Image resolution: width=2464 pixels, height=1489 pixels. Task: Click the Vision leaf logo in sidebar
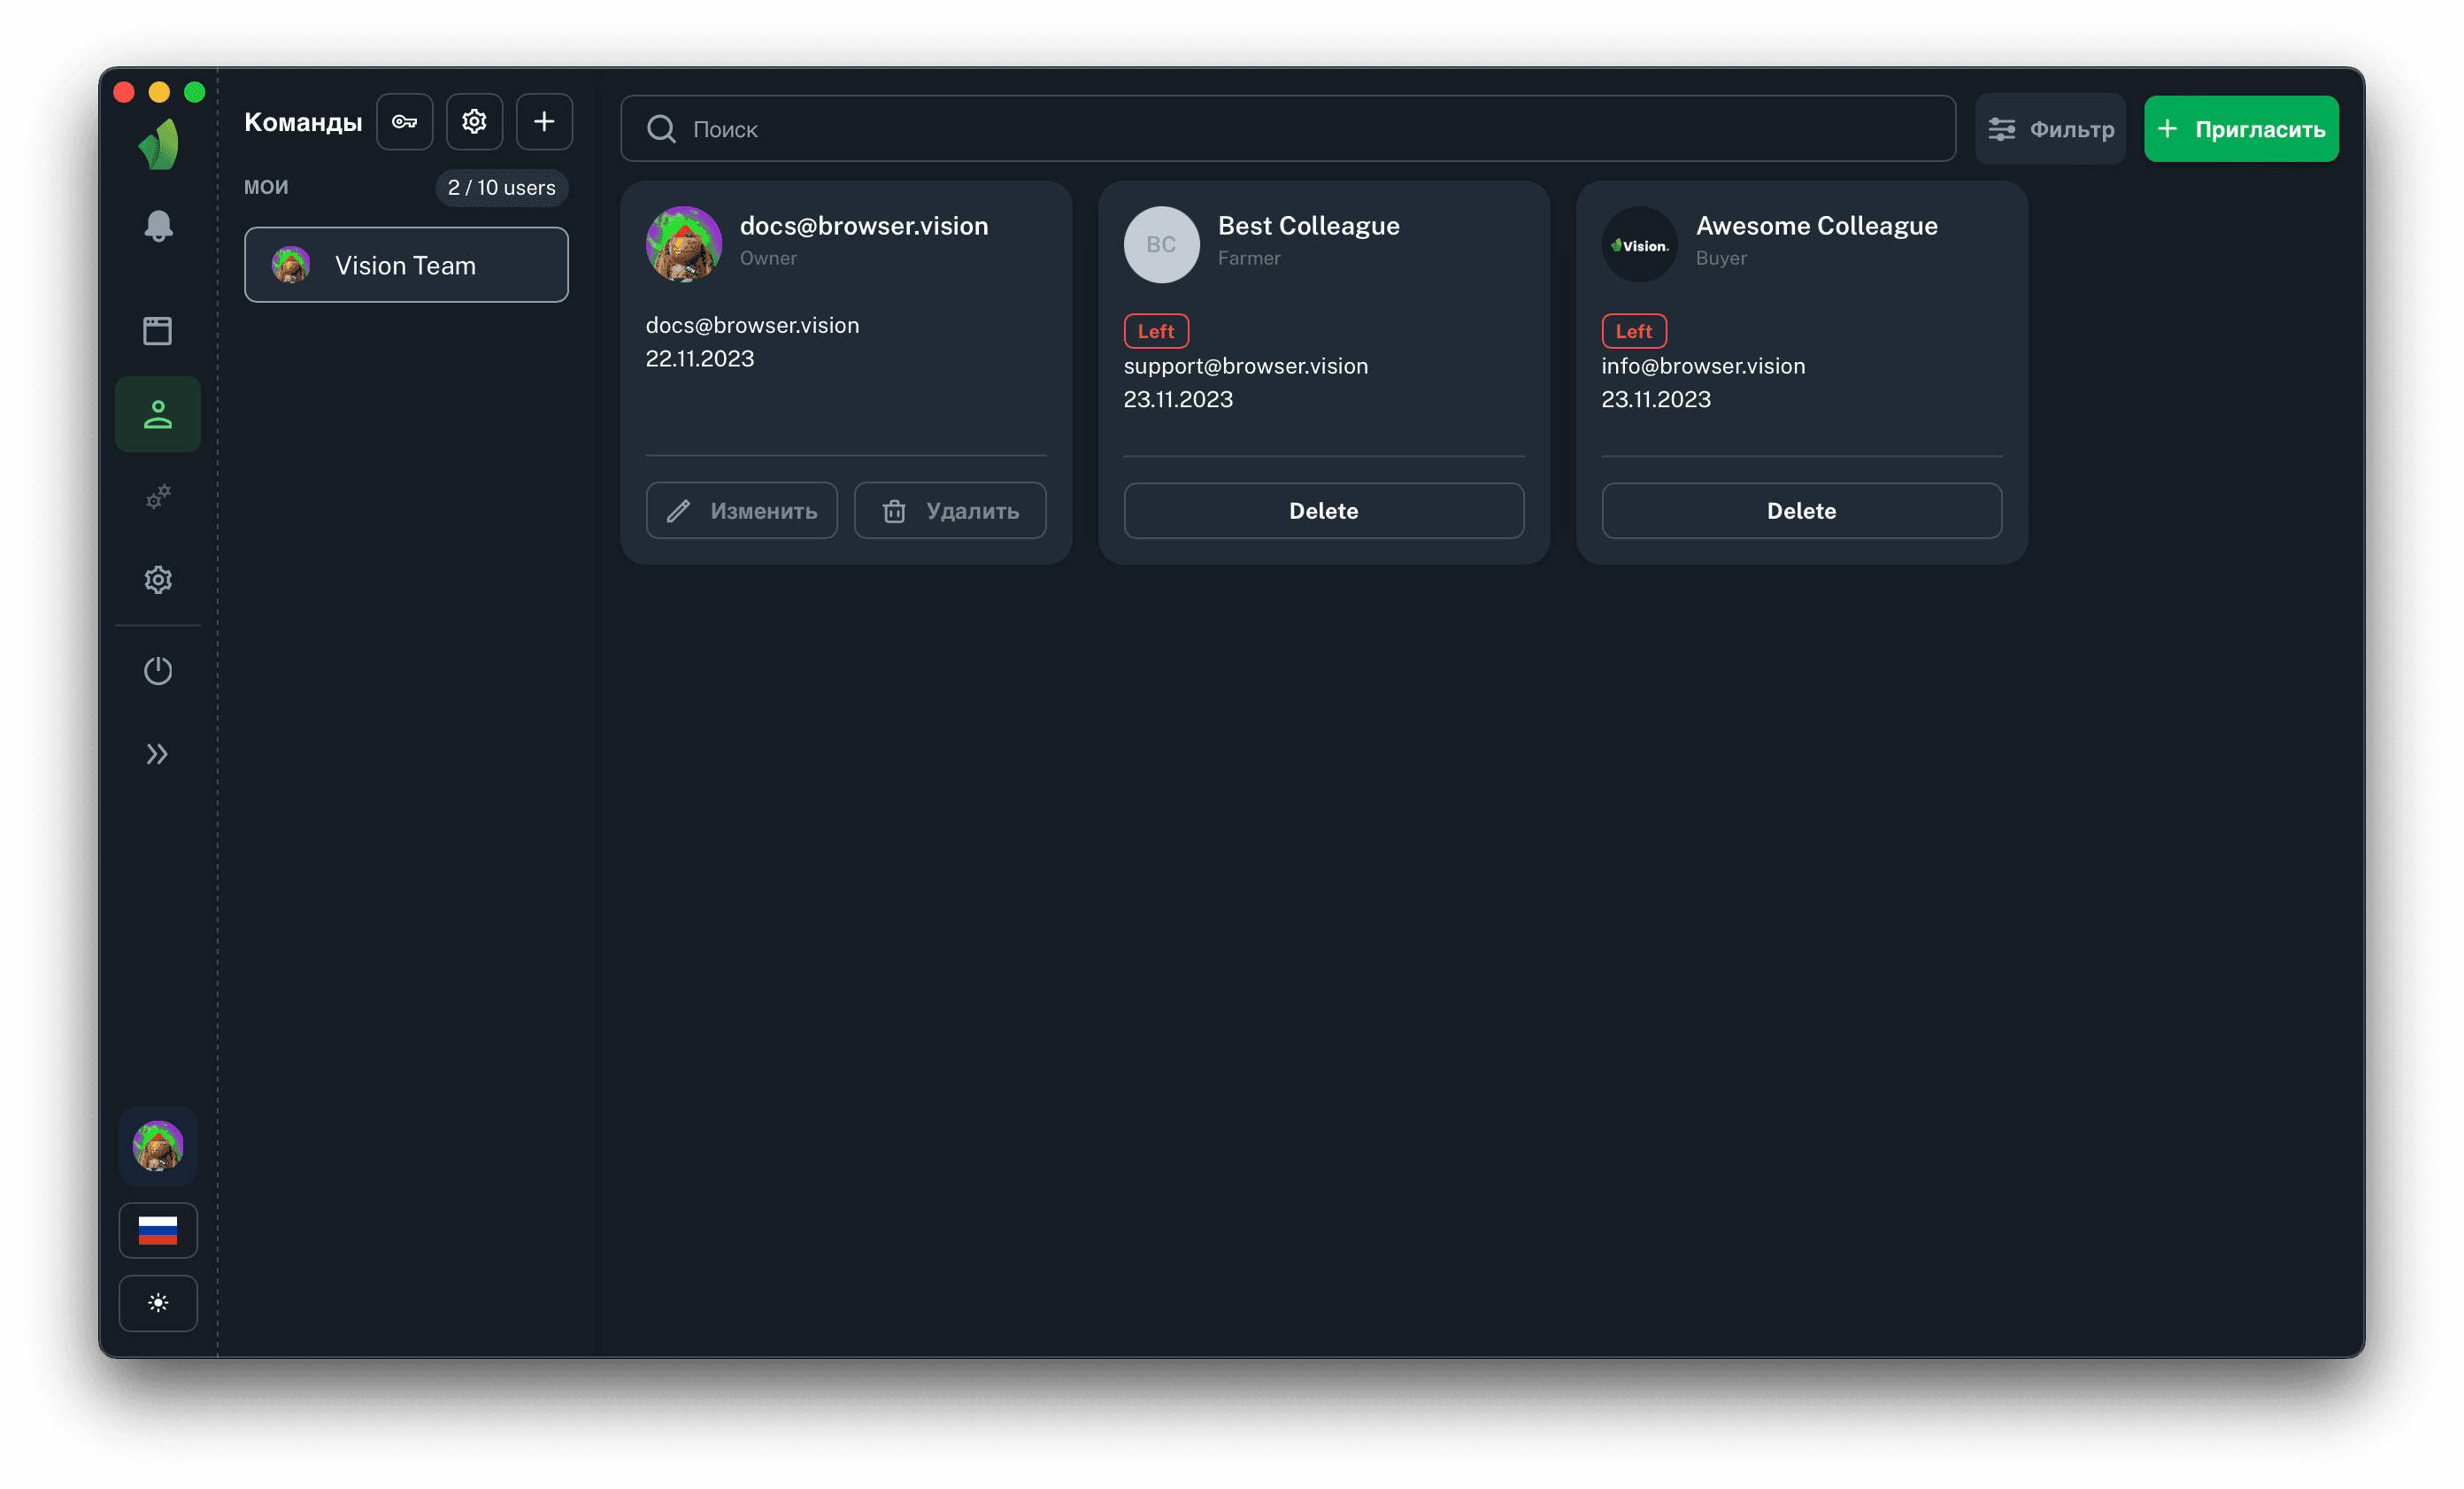[x=159, y=145]
